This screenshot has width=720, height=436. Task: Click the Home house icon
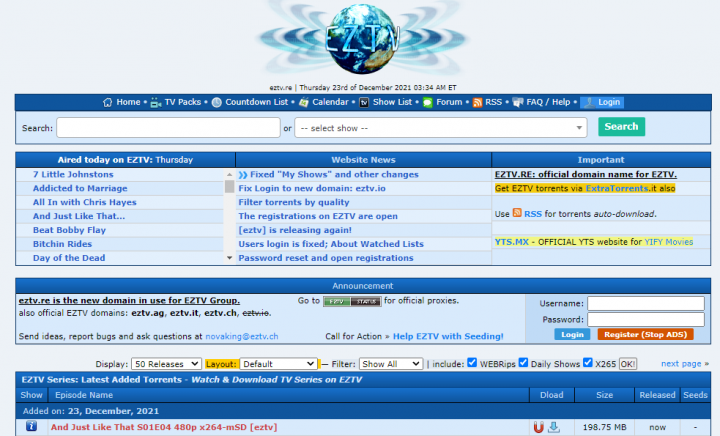[108, 102]
